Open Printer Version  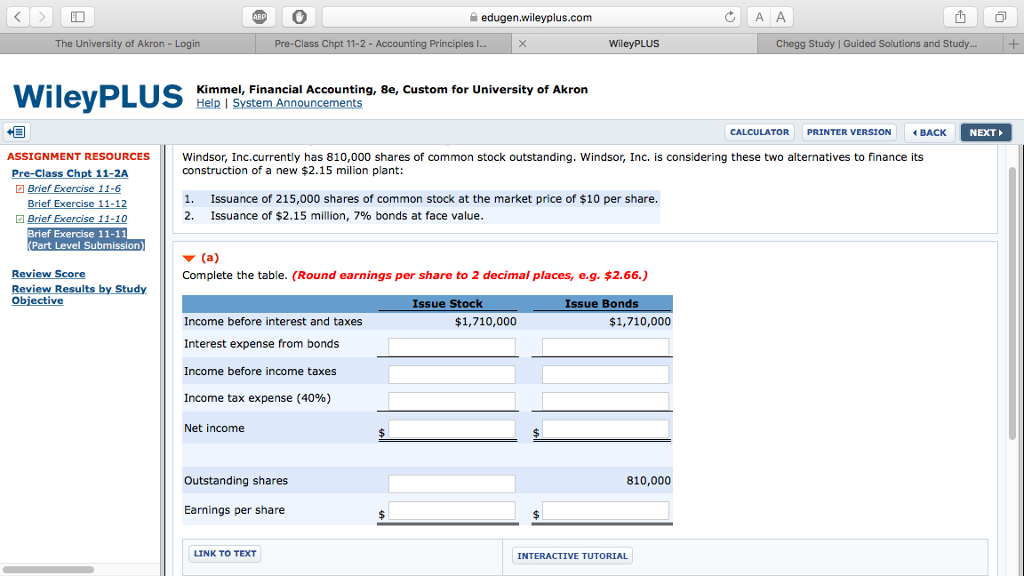coord(849,132)
